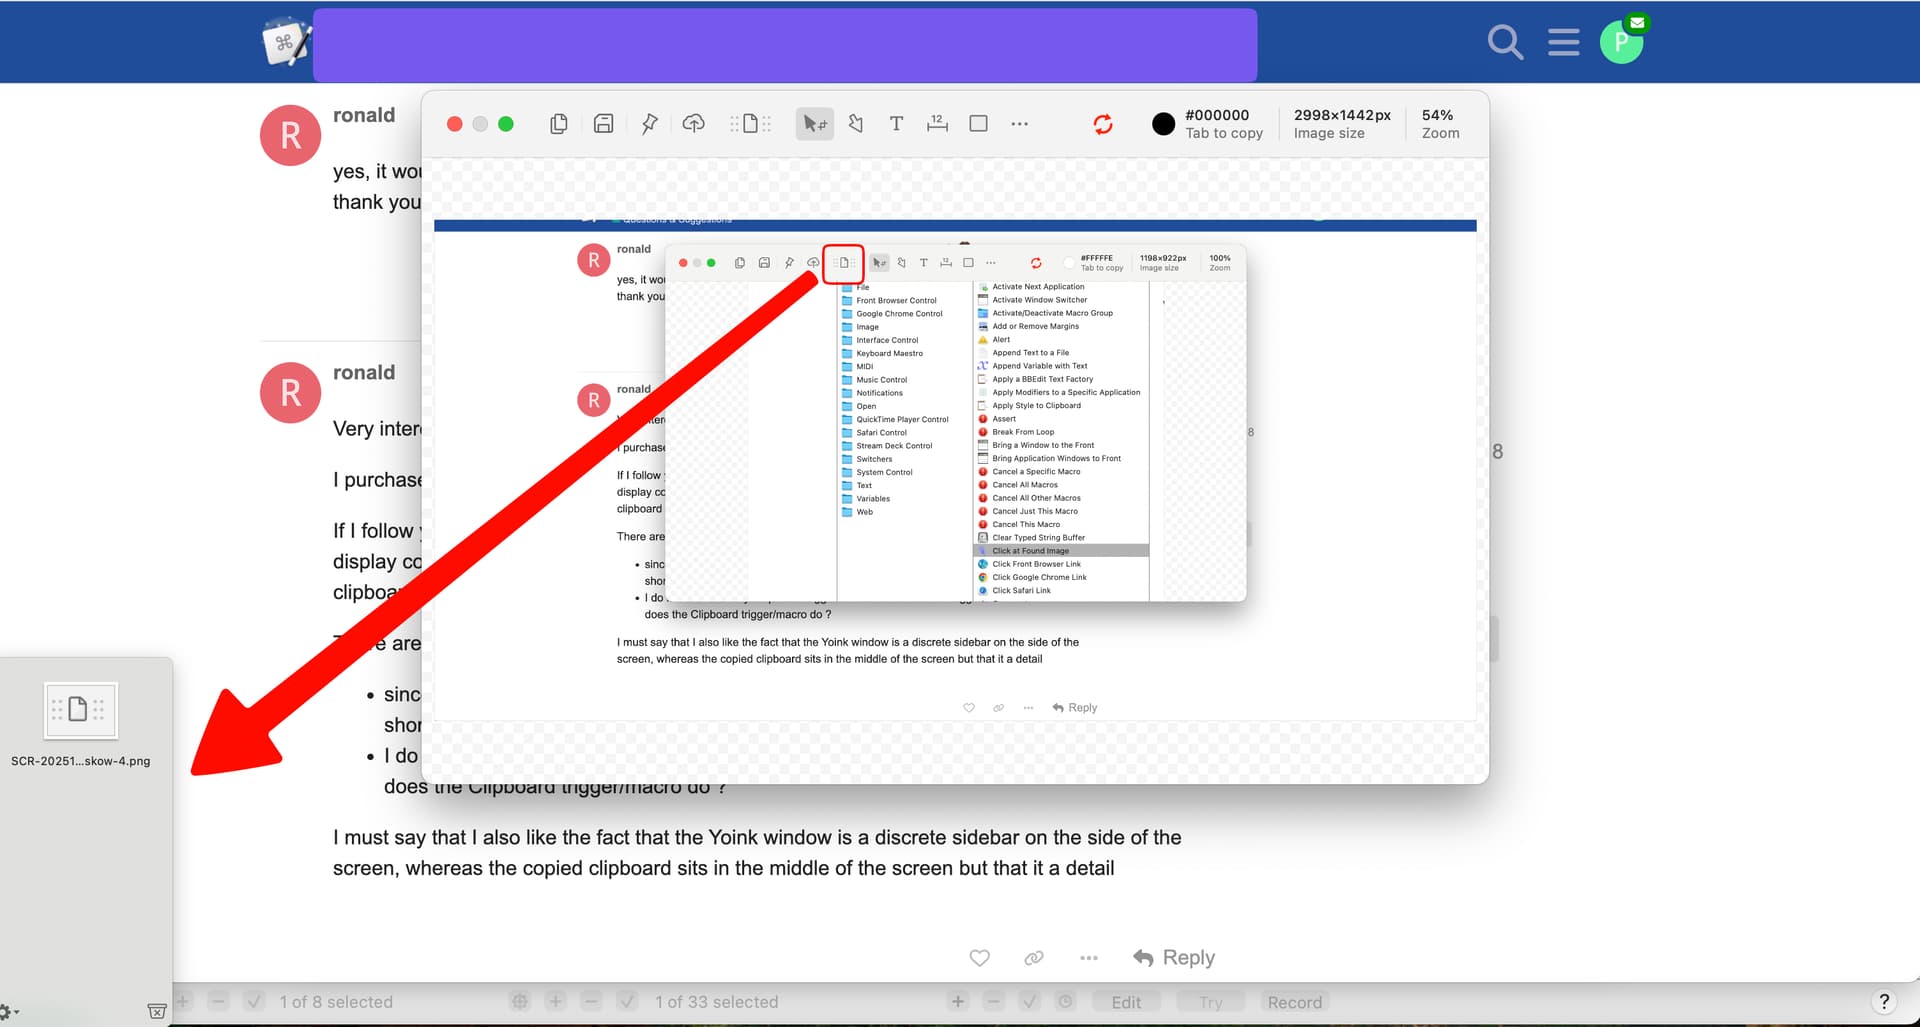The image size is (1920, 1027).
Task: Select the rectangle shape tool
Action: (x=978, y=124)
